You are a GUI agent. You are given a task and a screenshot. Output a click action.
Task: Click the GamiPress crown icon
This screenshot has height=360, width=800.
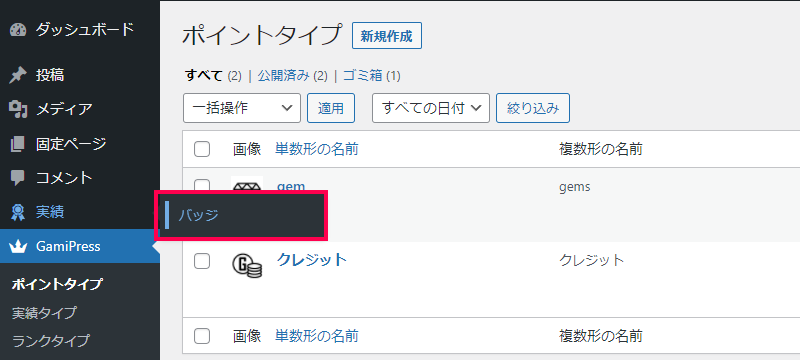click(x=18, y=247)
